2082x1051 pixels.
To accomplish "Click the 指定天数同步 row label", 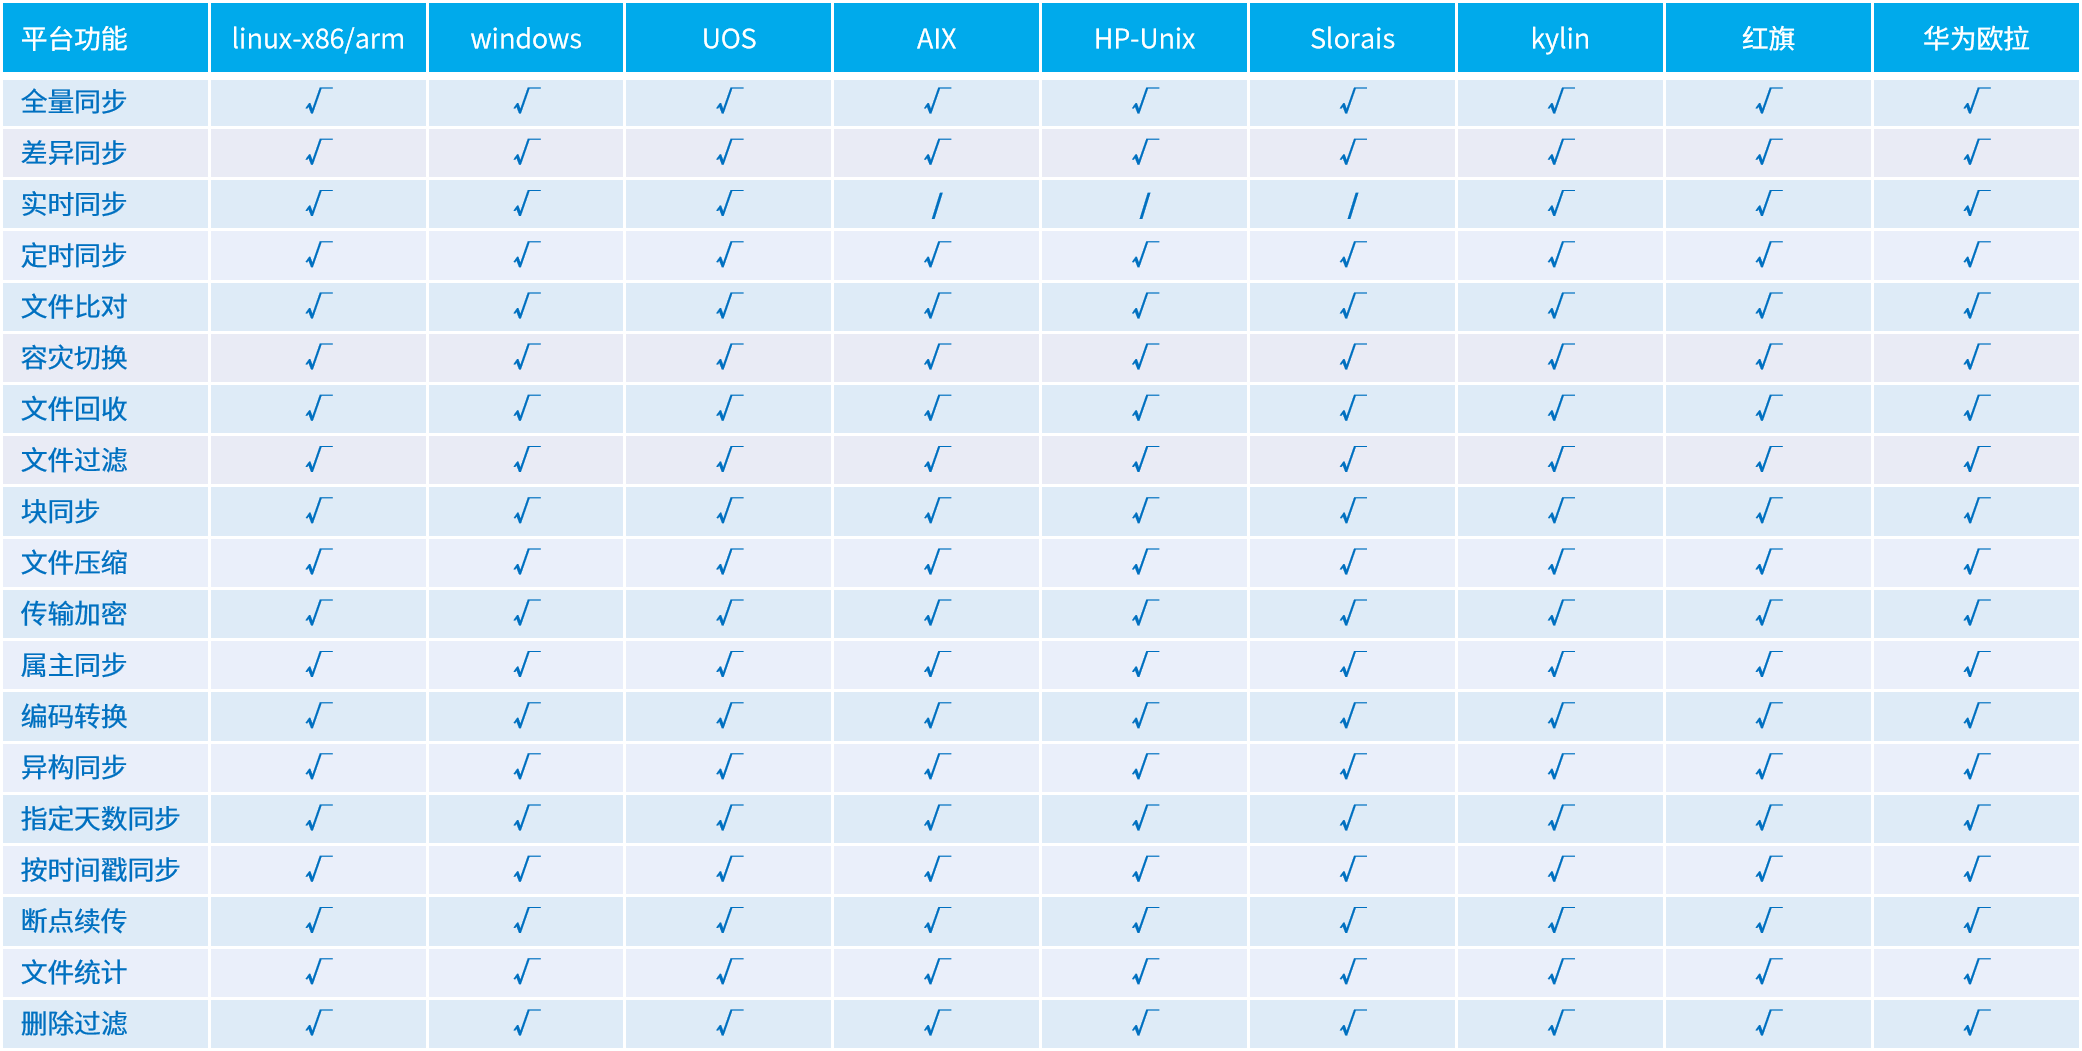I will (x=100, y=818).
